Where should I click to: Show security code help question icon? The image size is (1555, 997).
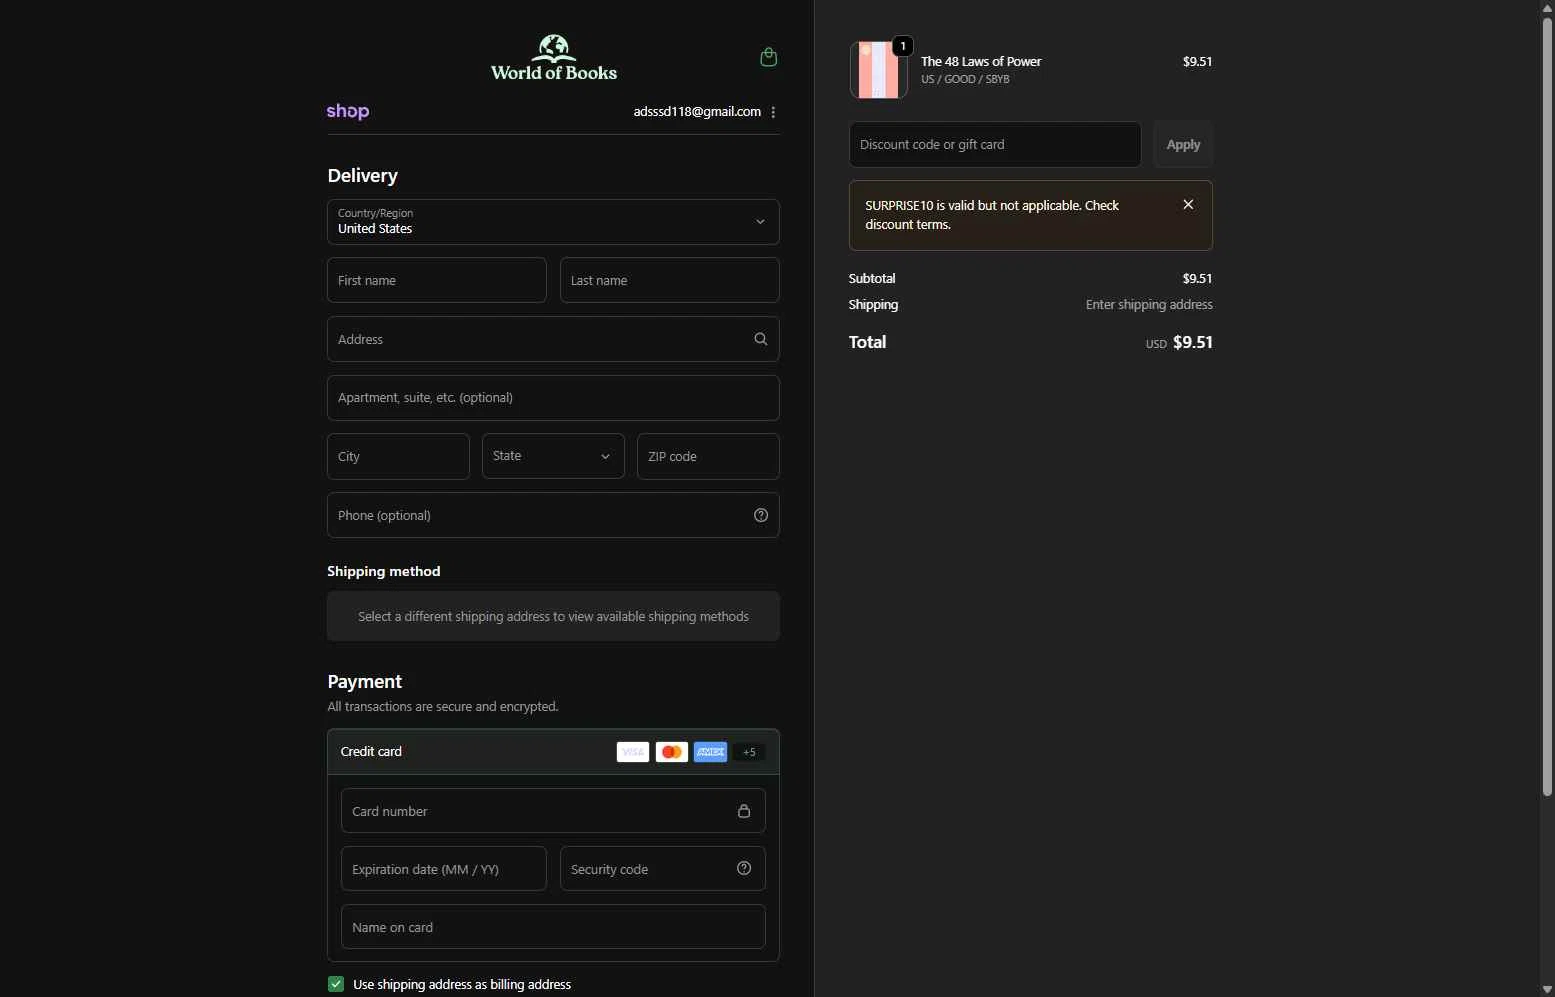point(744,868)
